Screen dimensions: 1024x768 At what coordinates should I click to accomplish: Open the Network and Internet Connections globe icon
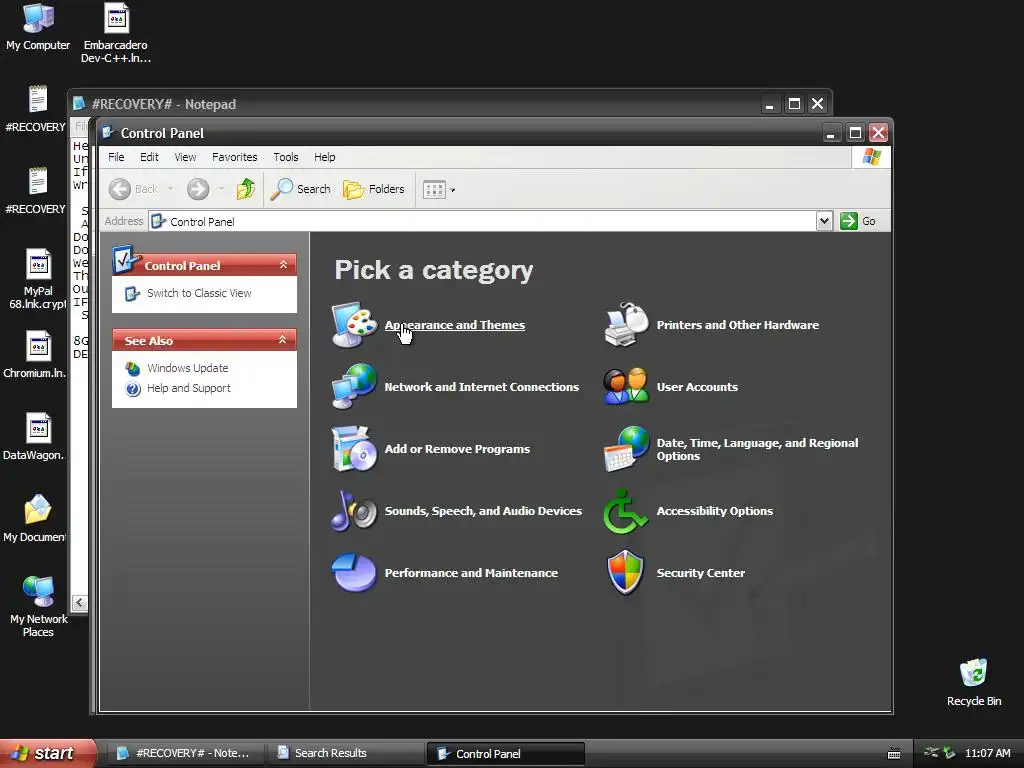click(x=354, y=387)
